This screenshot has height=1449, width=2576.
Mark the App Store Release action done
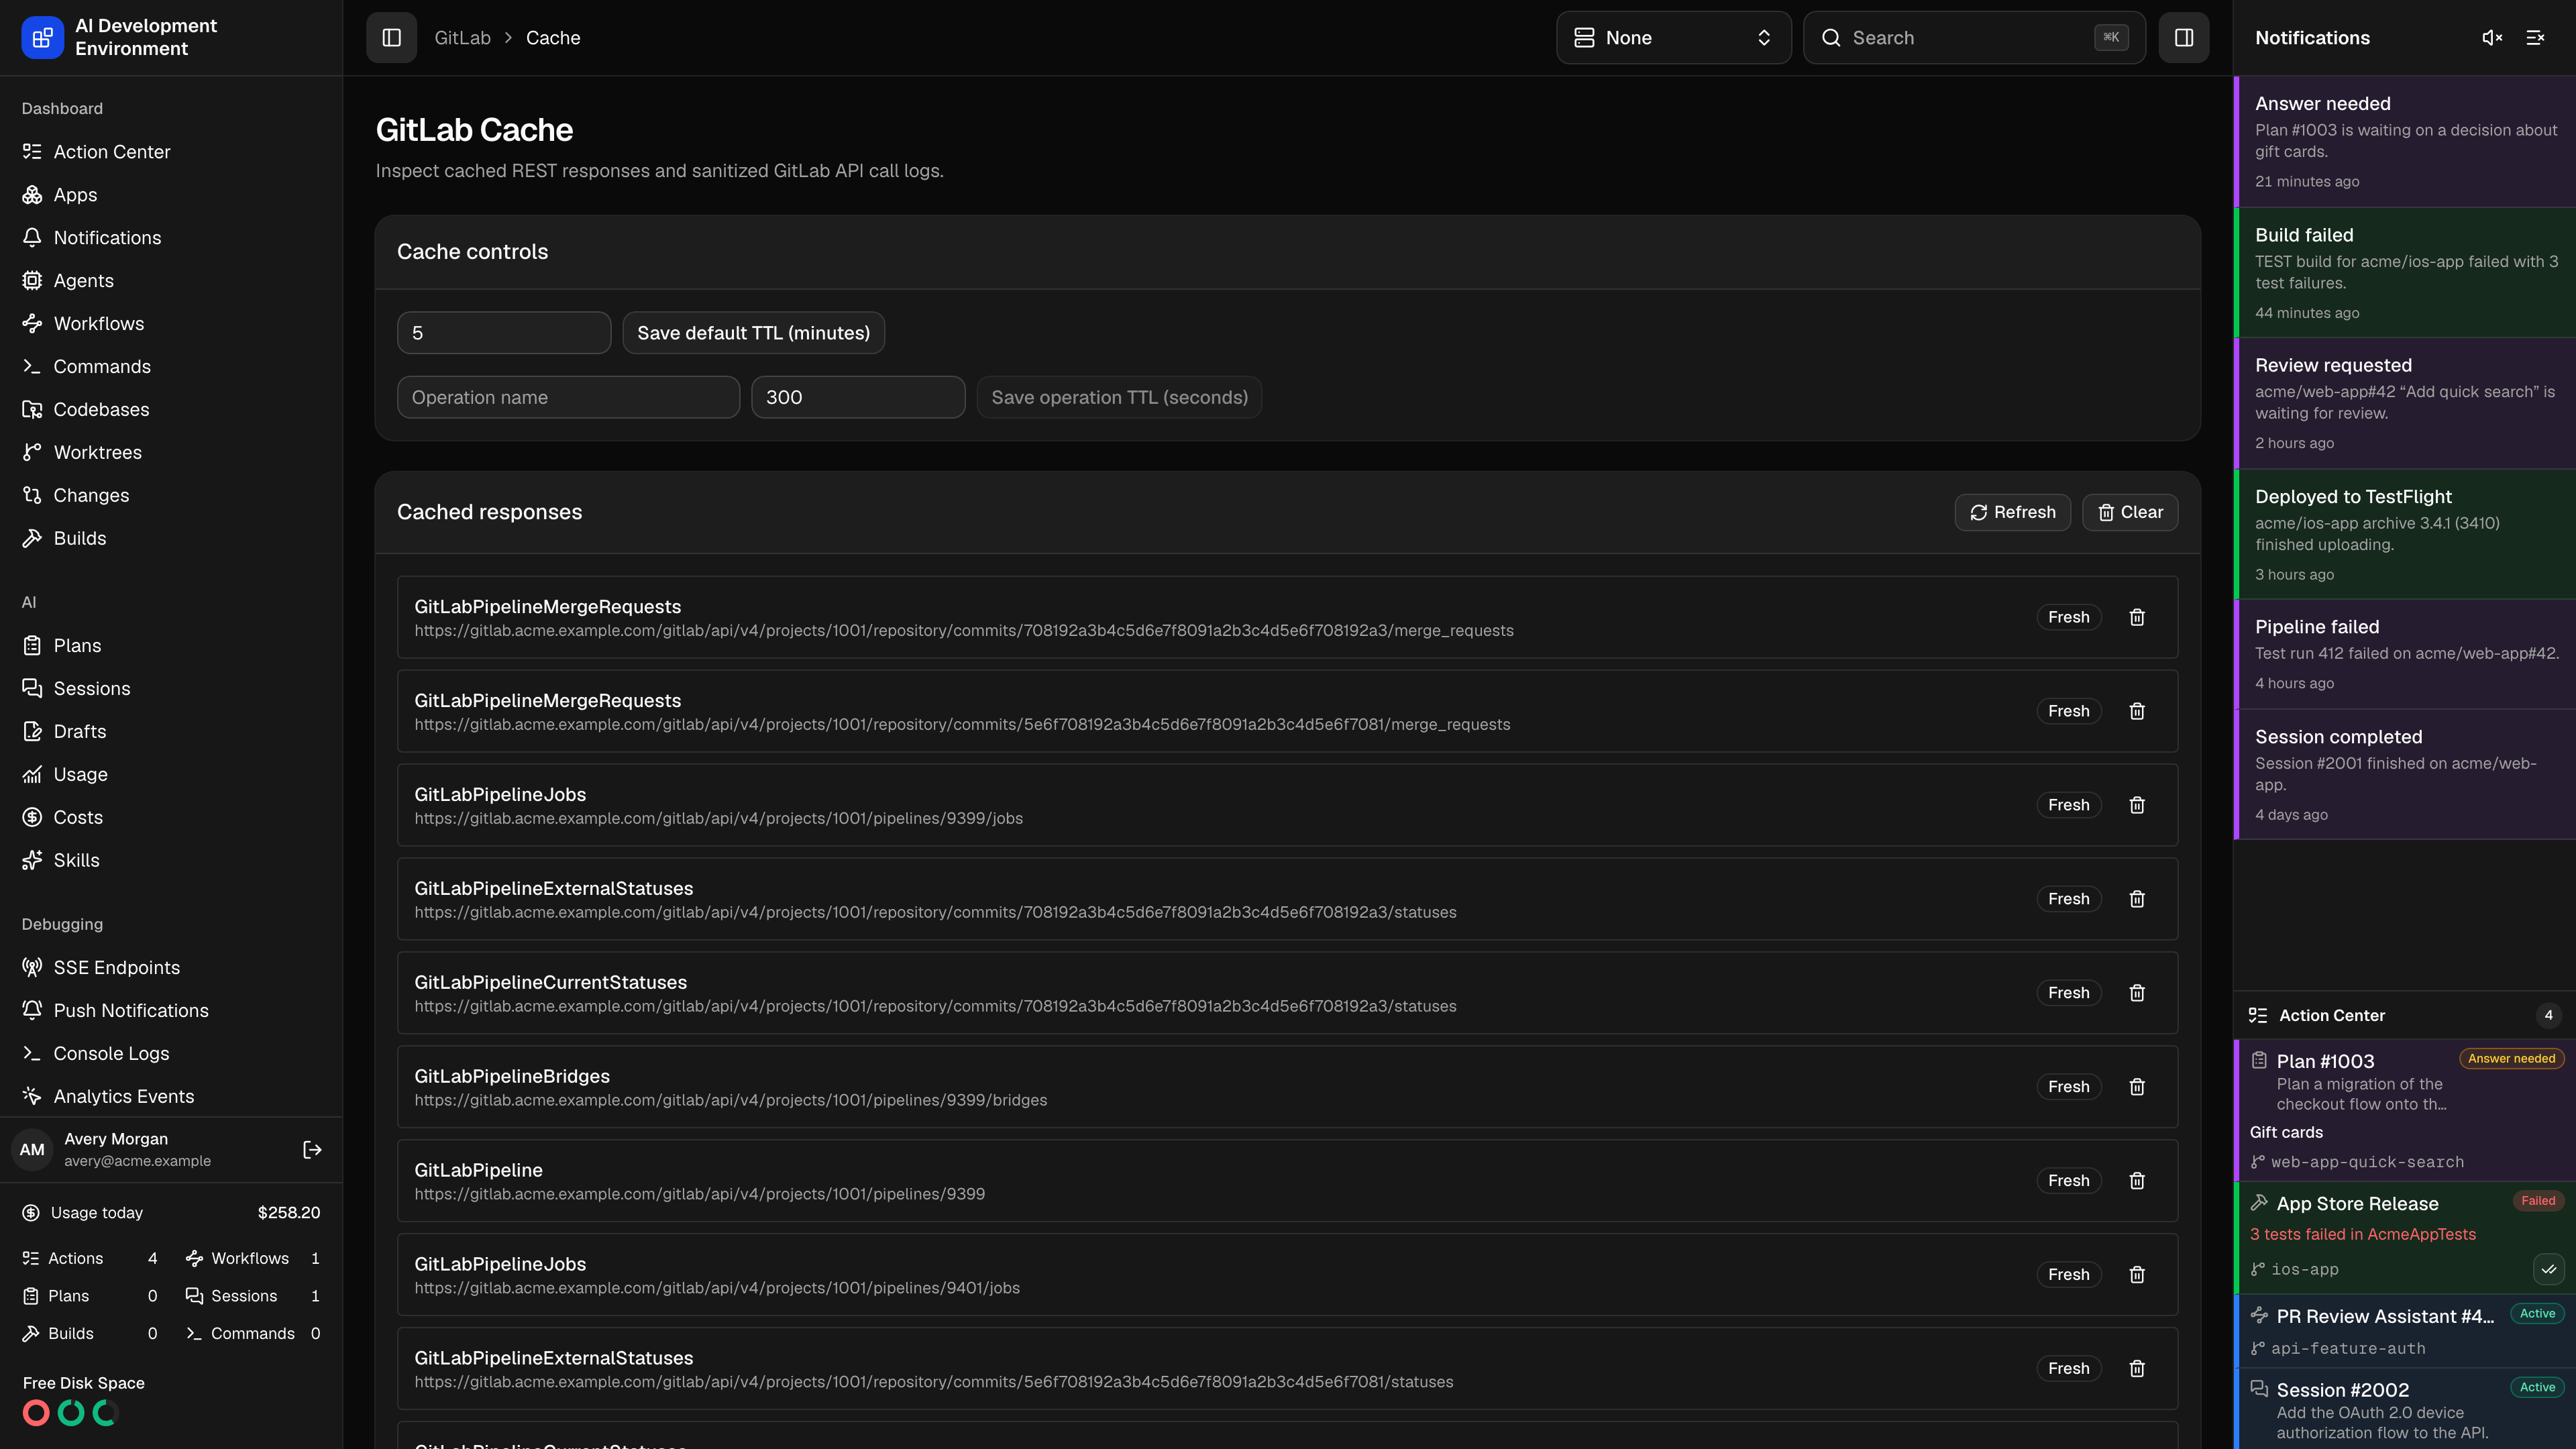click(2549, 1270)
